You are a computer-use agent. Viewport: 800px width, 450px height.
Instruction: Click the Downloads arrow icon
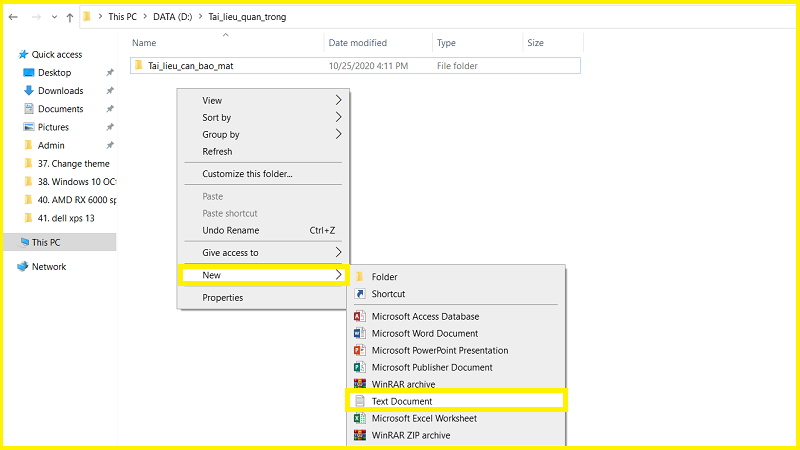[x=29, y=90]
